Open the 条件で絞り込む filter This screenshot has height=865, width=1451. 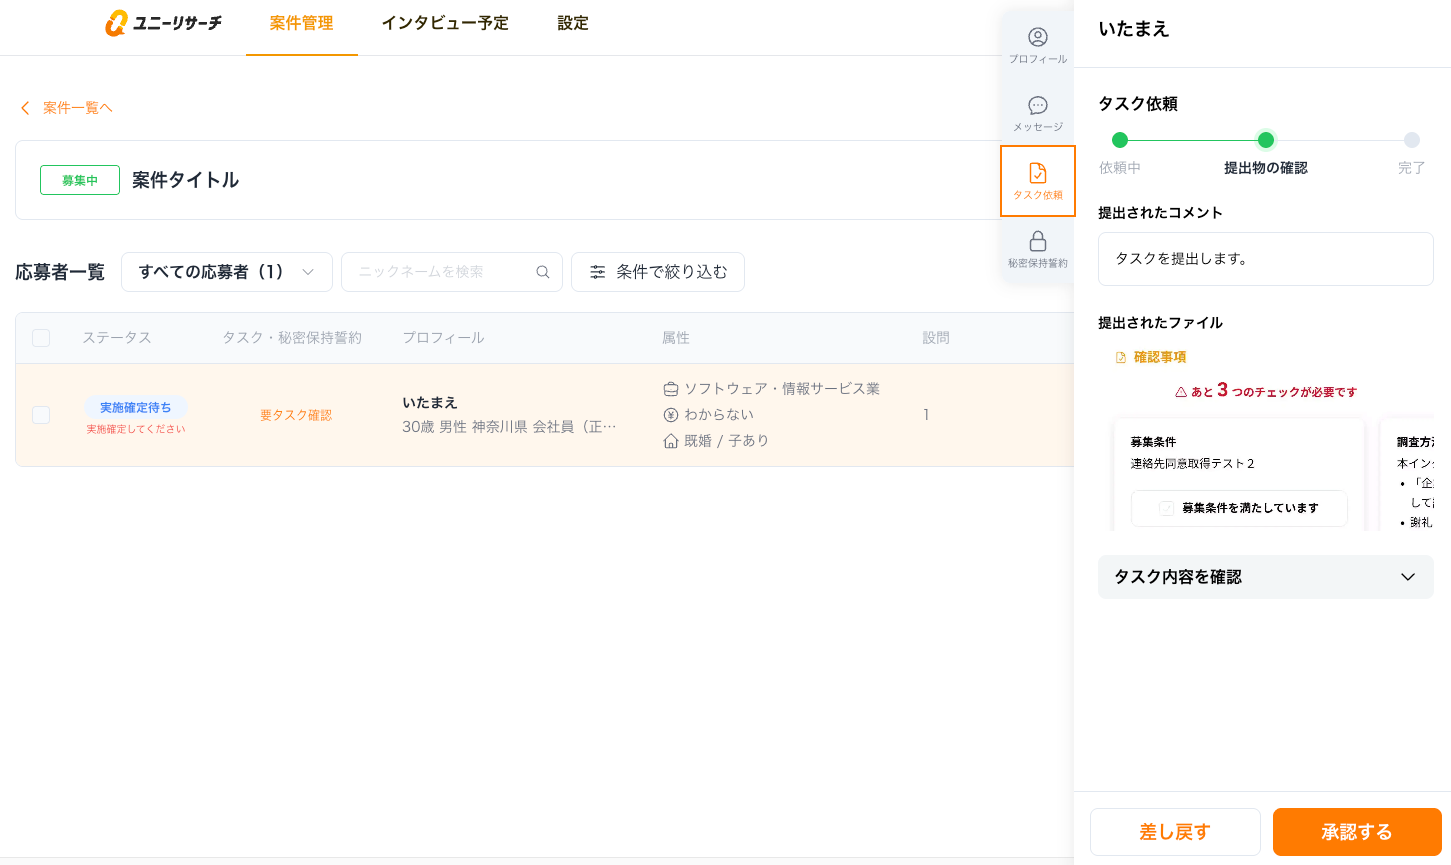point(657,272)
